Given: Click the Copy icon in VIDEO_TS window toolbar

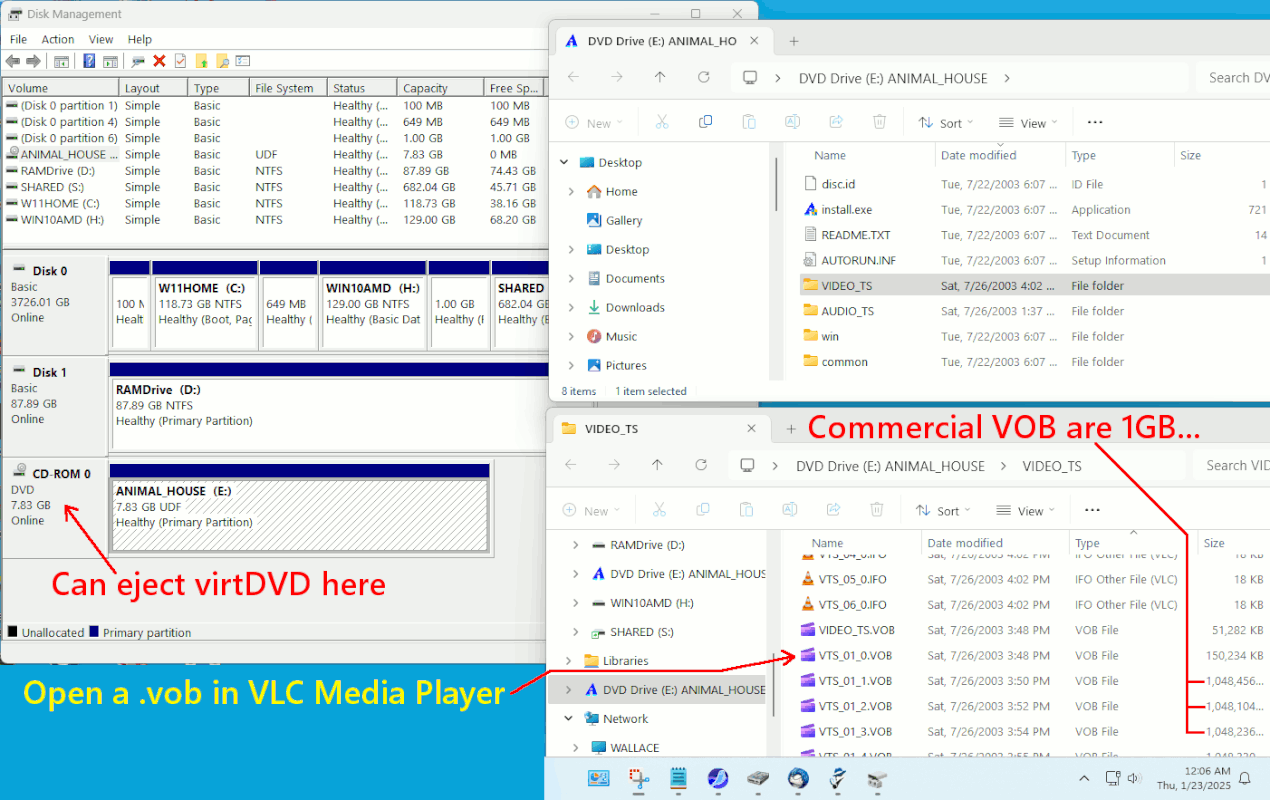Looking at the screenshot, I should point(703,510).
